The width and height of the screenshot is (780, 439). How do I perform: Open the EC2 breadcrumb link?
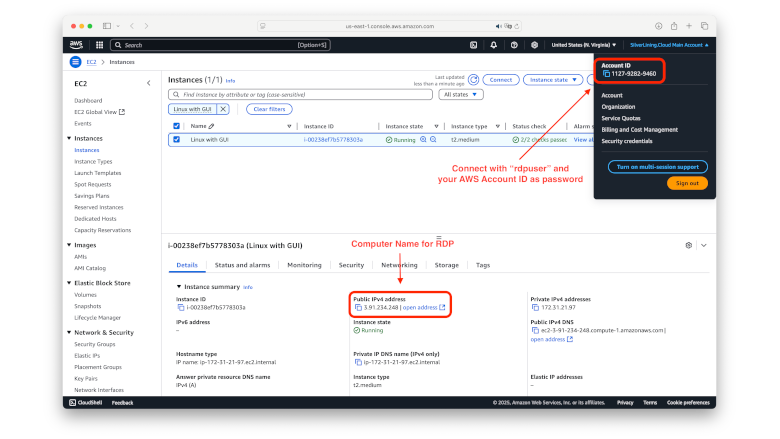91,62
